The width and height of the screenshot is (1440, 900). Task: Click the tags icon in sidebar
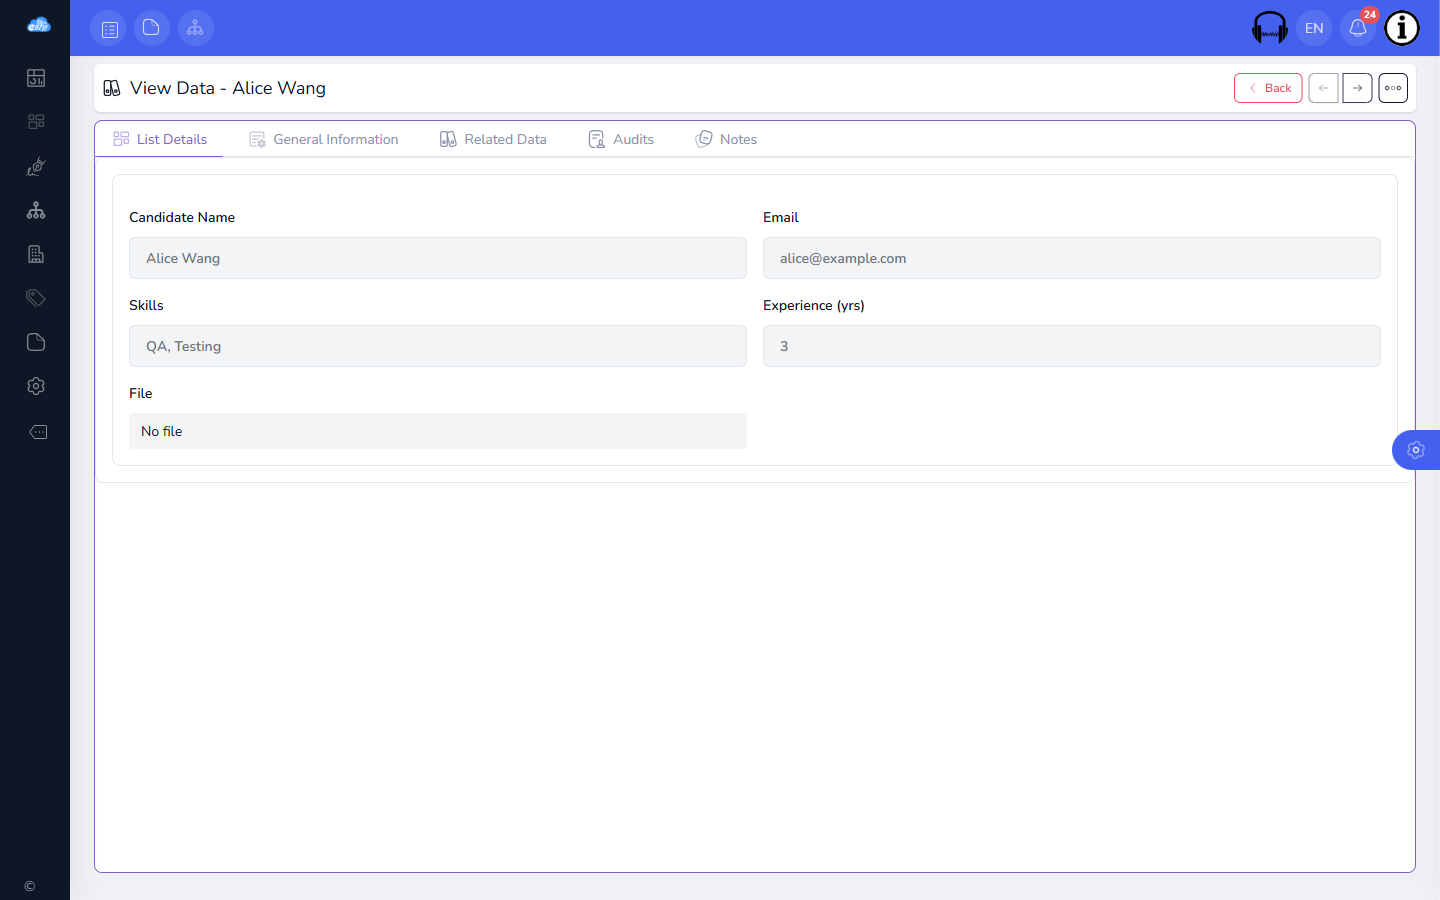click(36, 298)
